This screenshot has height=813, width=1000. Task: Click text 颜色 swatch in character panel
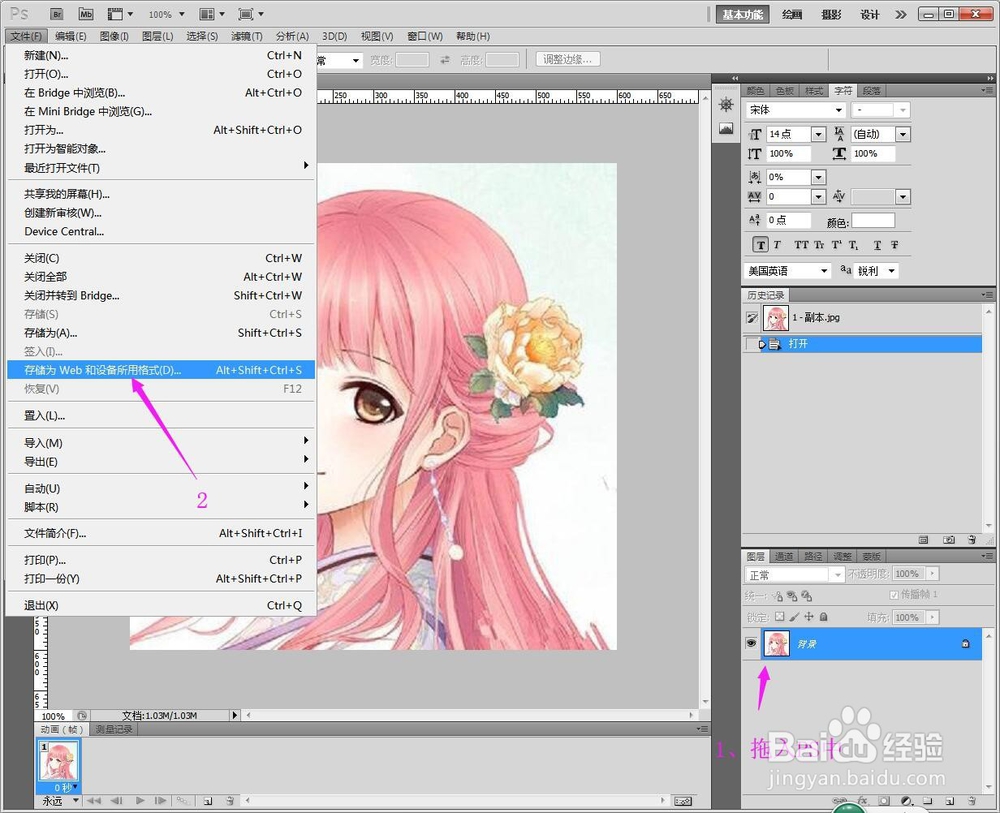click(x=873, y=221)
